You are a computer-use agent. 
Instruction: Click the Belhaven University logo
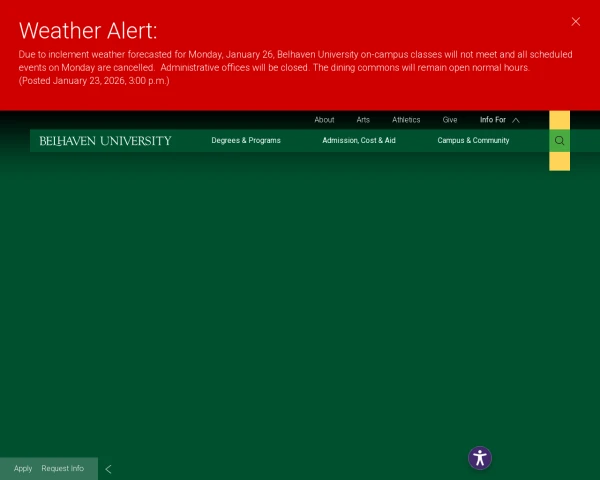(105, 141)
